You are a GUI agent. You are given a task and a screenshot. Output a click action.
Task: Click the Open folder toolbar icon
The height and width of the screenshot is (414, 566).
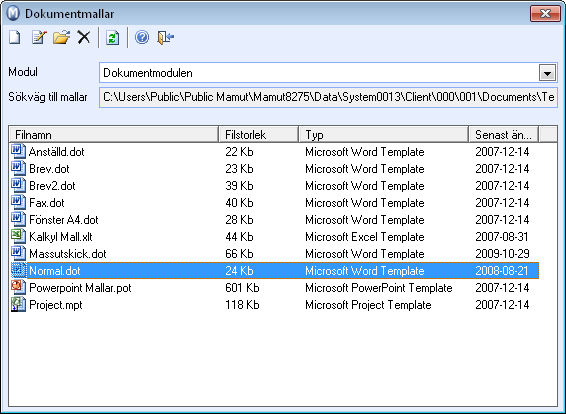[61, 37]
